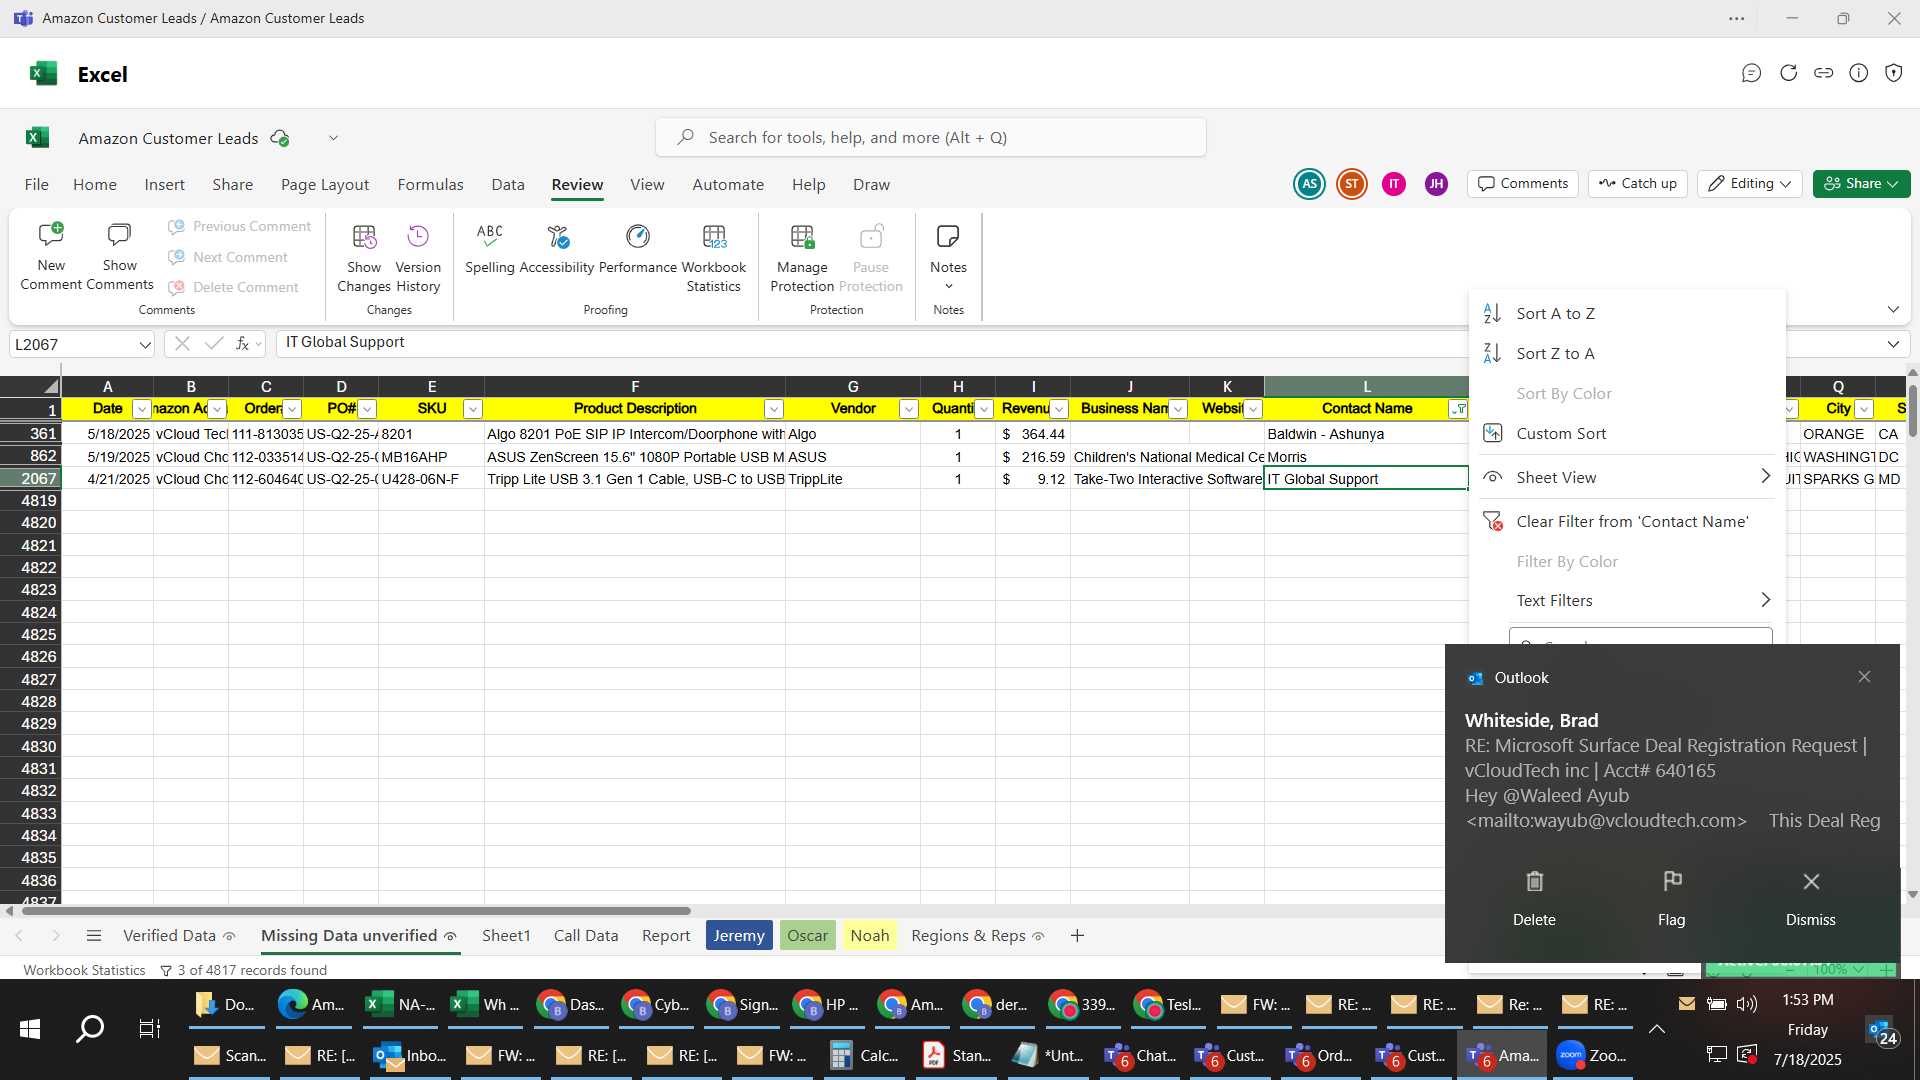Open Version History
Screen dimensions: 1920x1080
tap(418, 258)
